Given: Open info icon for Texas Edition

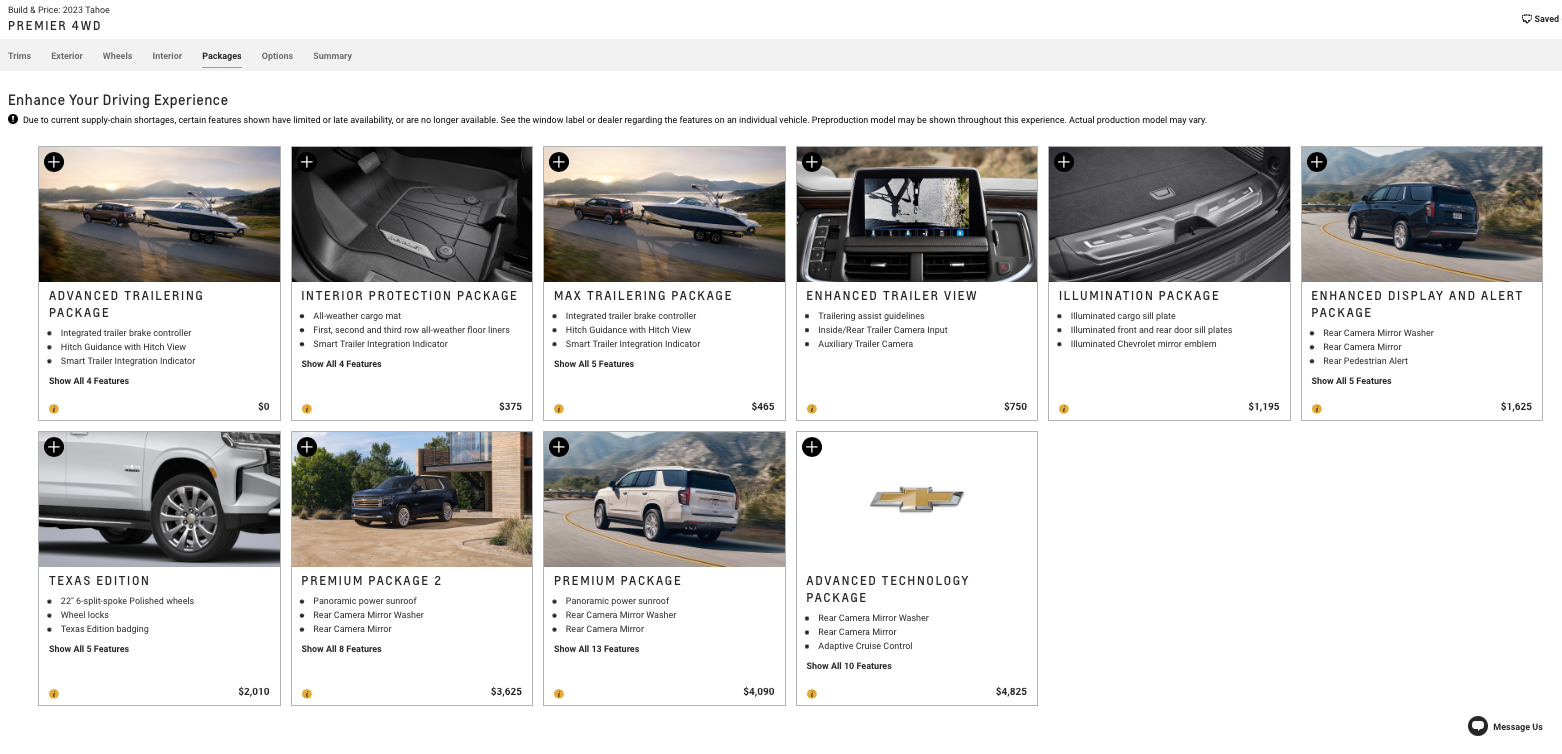Looking at the screenshot, I should (x=54, y=694).
